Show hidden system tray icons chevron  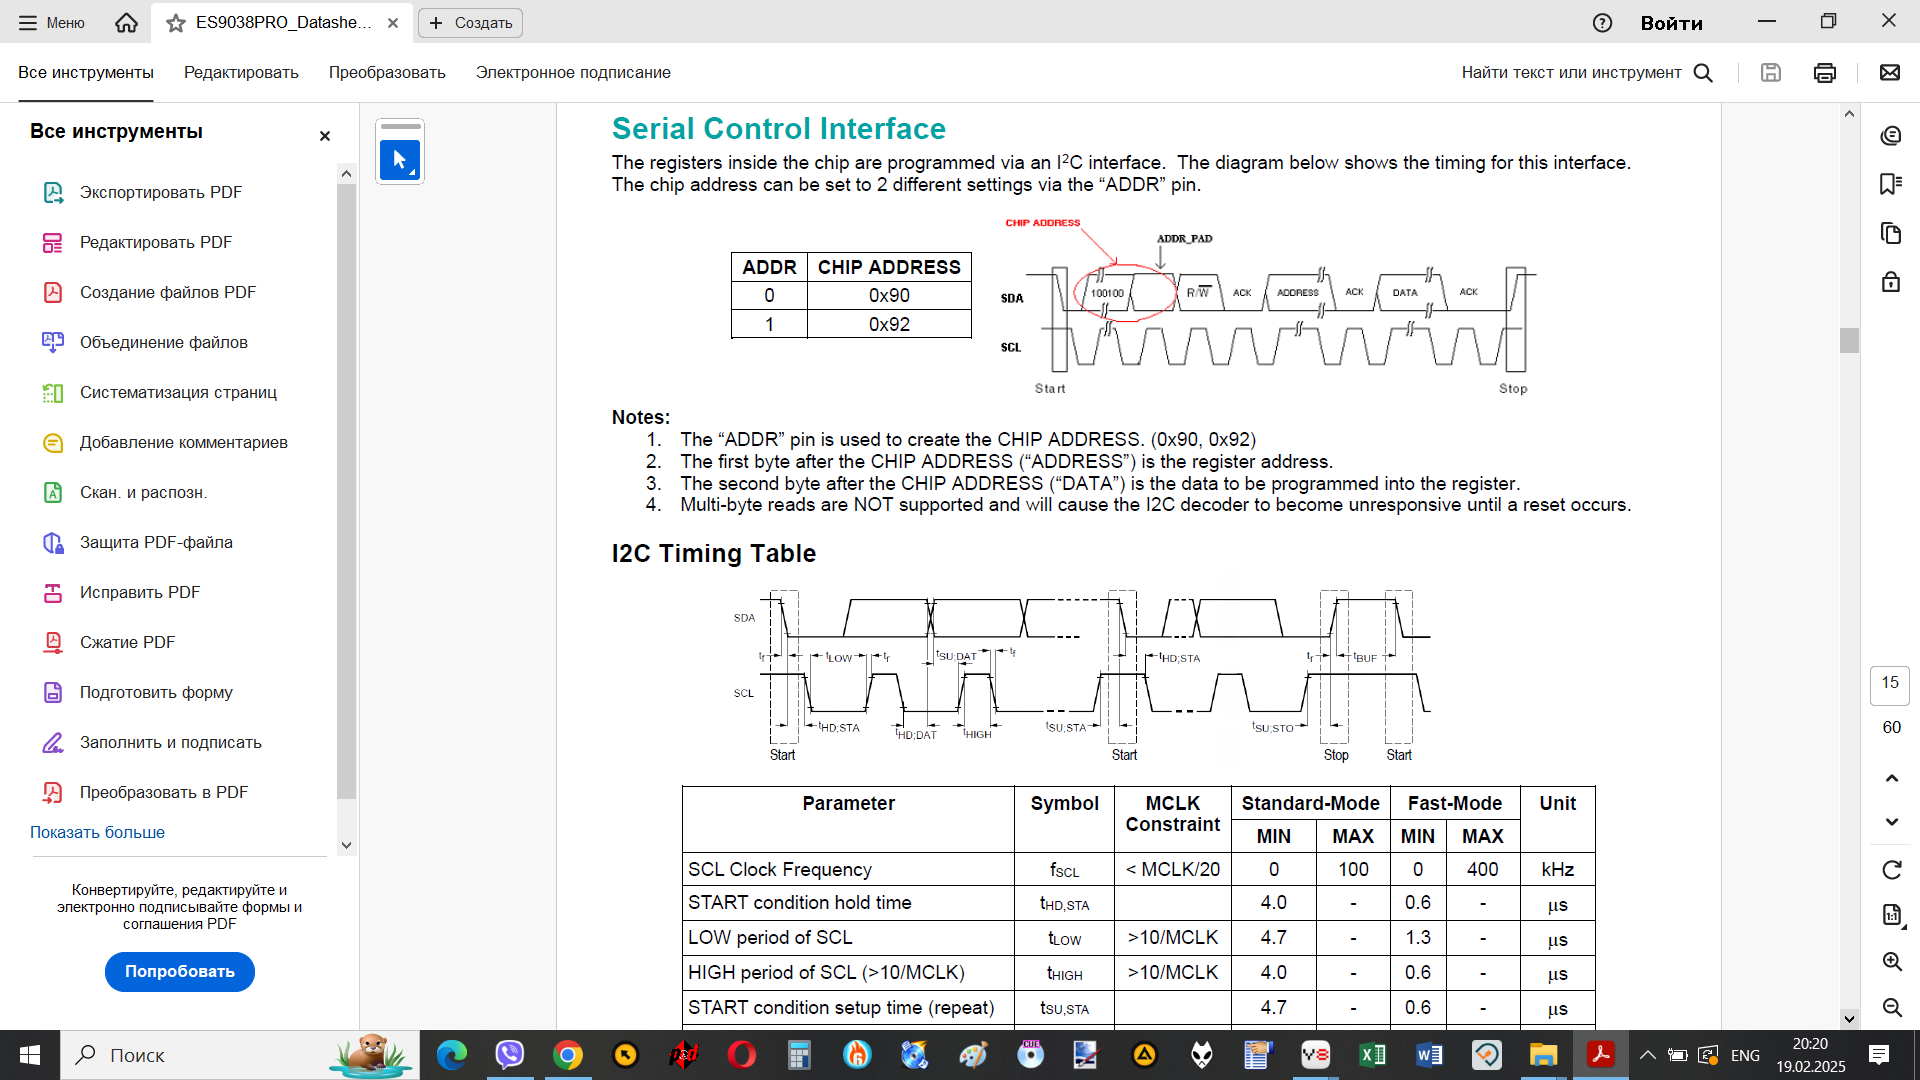click(x=1647, y=1055)
